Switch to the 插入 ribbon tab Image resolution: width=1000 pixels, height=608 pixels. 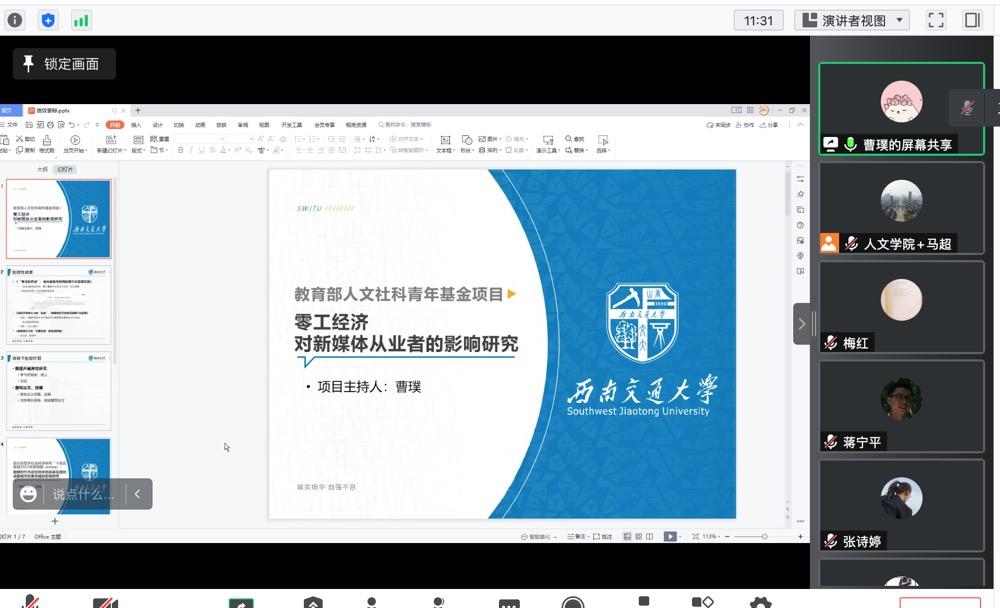coord(136,125)
